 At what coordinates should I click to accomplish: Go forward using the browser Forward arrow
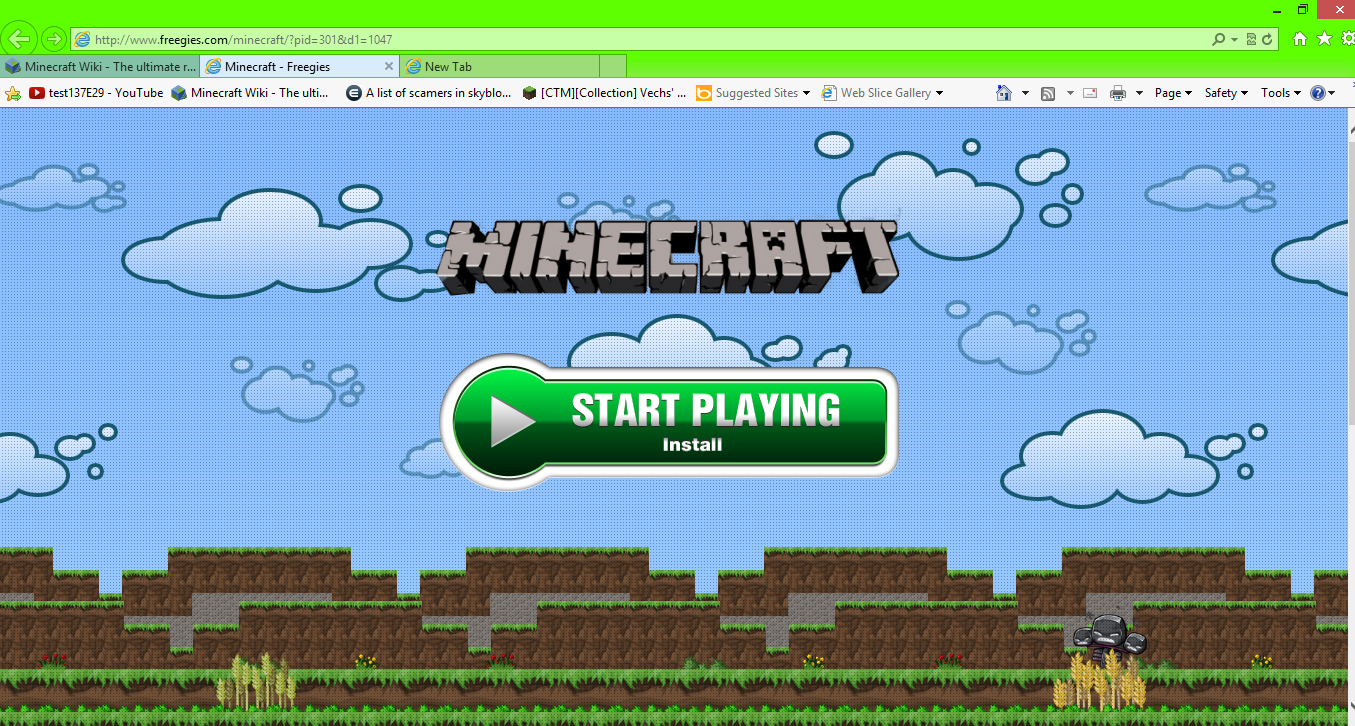tap(54, 39)
